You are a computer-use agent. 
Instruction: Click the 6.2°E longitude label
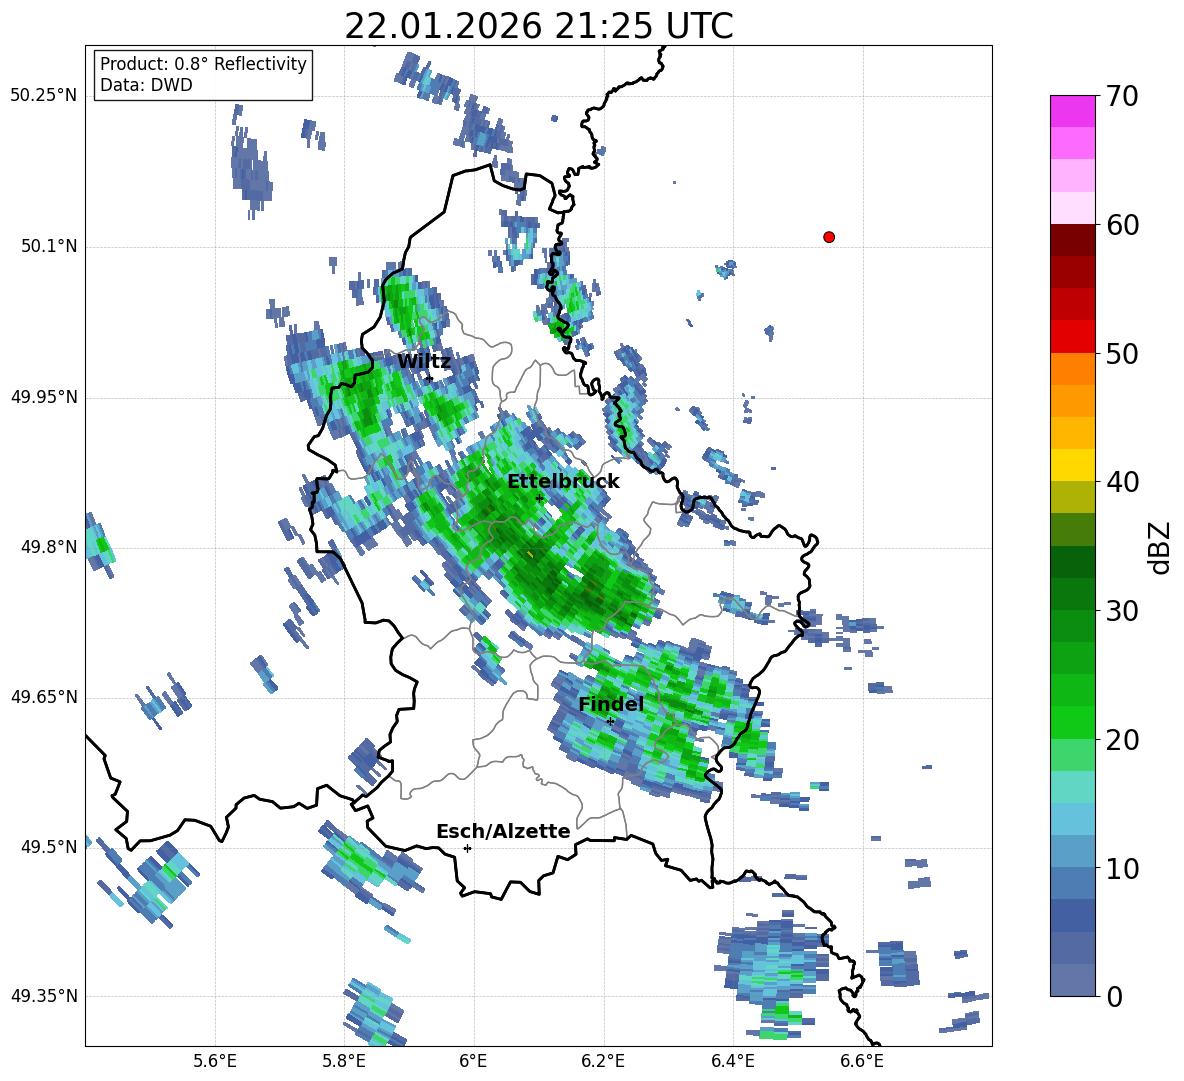[x=603, y=1061]
